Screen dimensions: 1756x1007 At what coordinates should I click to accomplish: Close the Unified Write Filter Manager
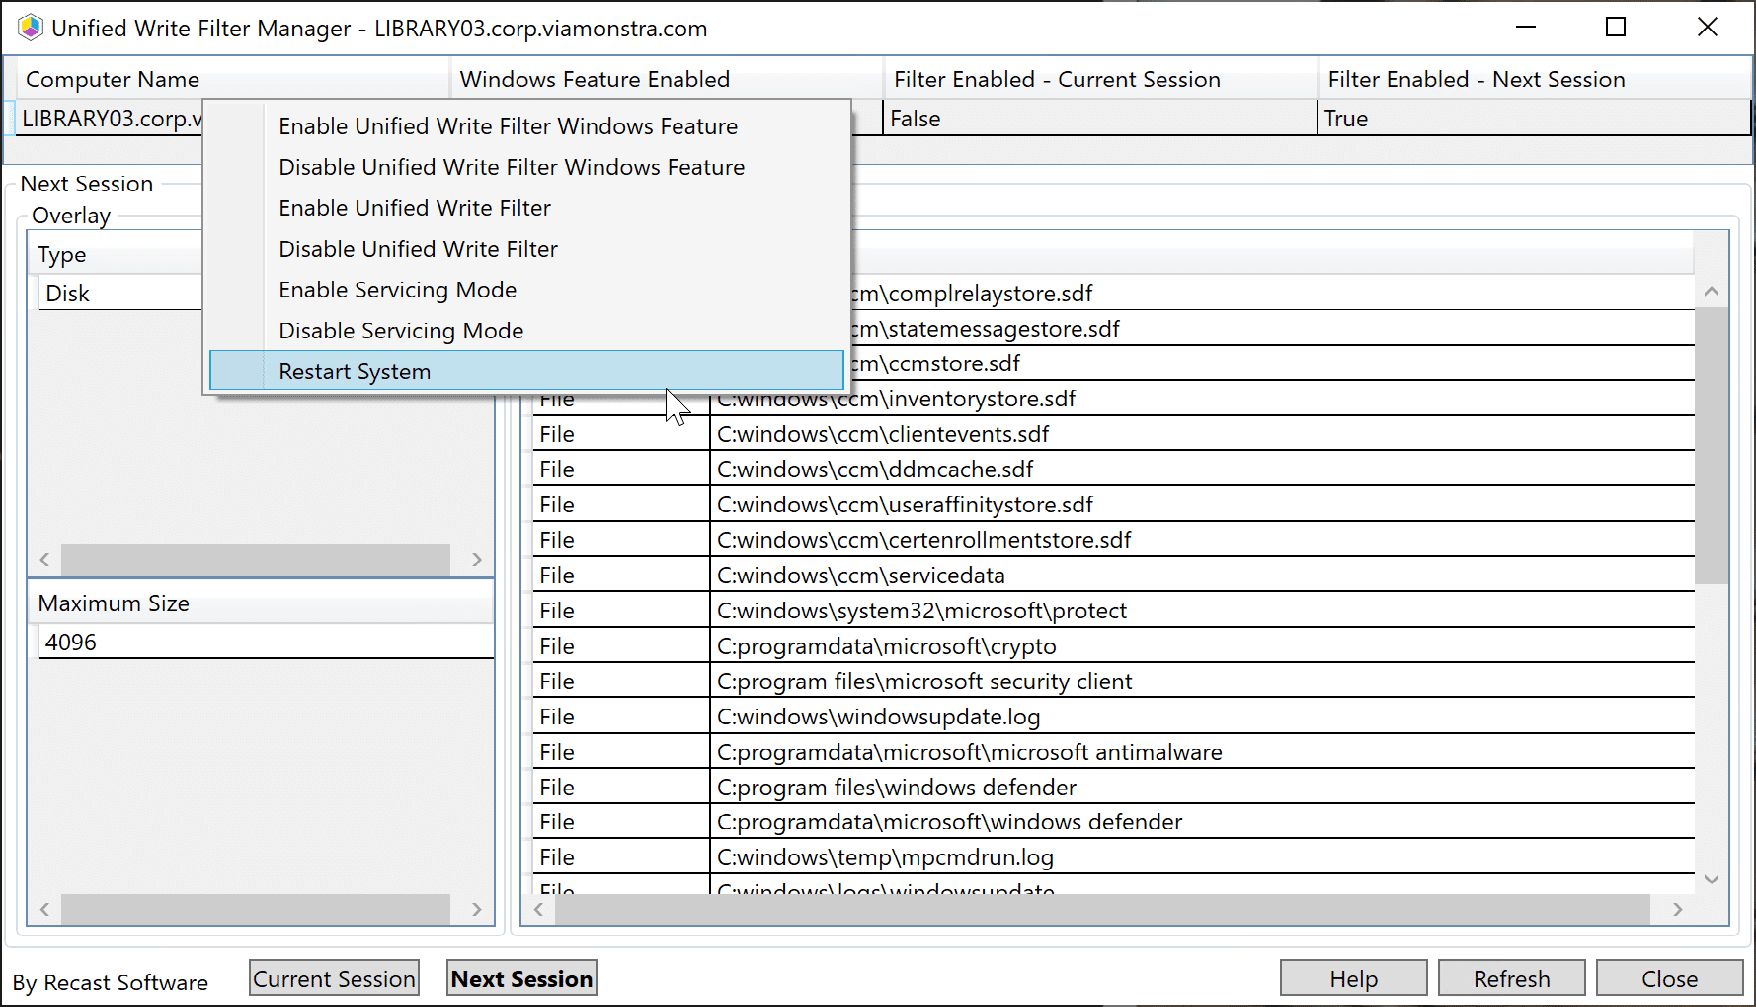[x=1668, y=978]
